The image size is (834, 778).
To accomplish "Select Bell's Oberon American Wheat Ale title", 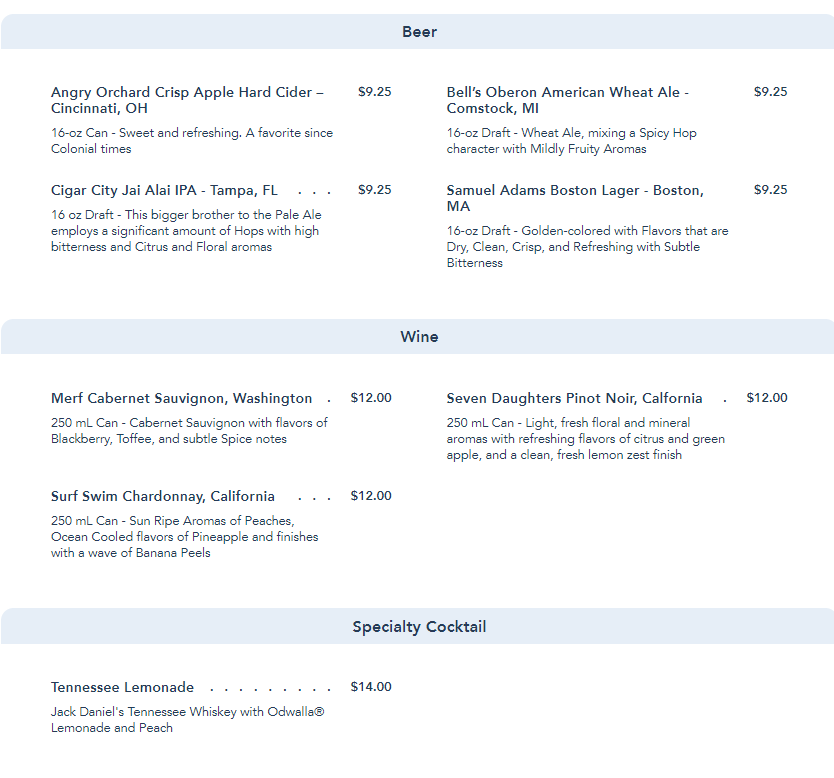I will click(567, 100).
